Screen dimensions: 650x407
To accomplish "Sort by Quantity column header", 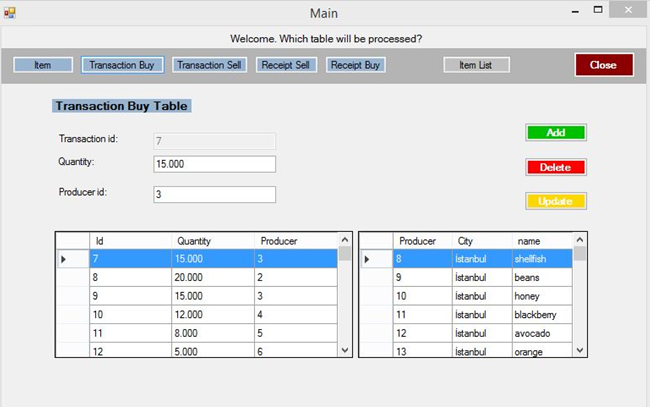I will point(213,241).
